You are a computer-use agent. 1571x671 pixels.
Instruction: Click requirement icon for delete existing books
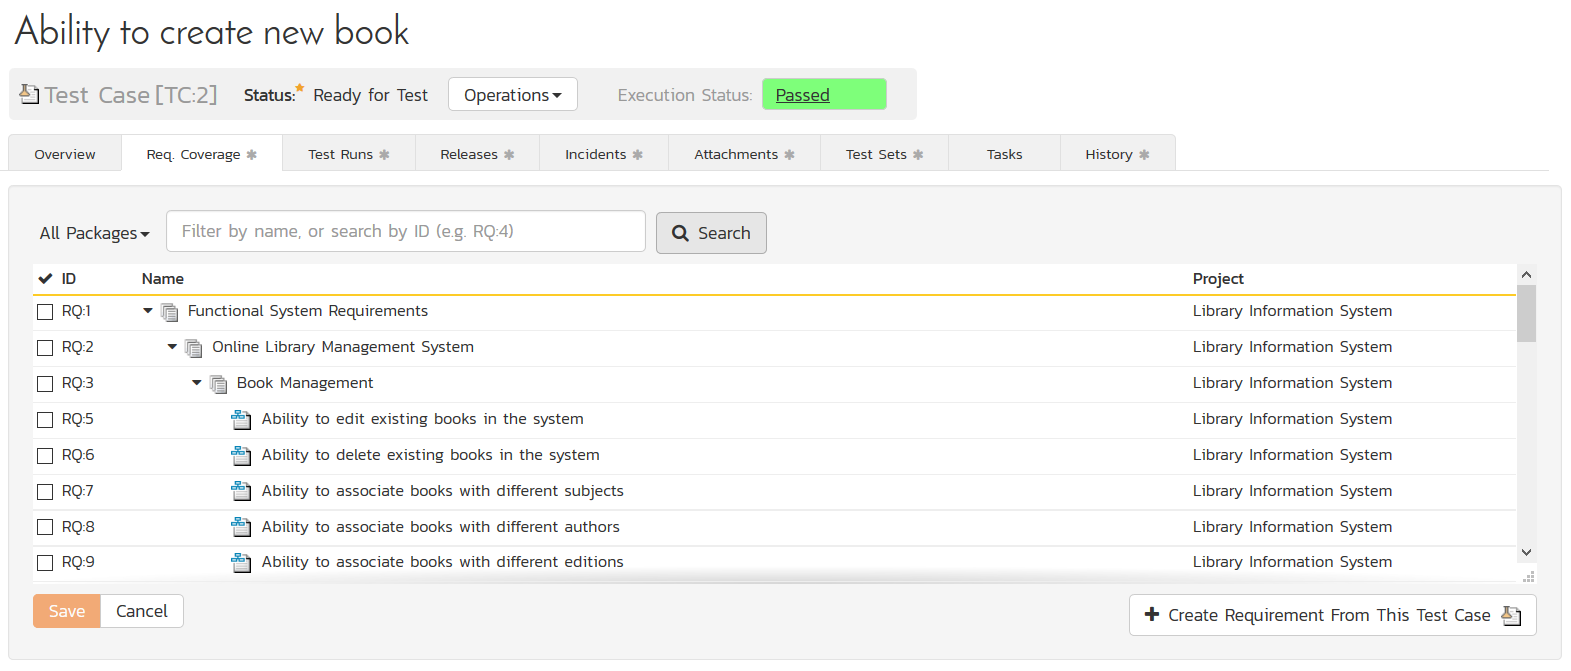241,455
